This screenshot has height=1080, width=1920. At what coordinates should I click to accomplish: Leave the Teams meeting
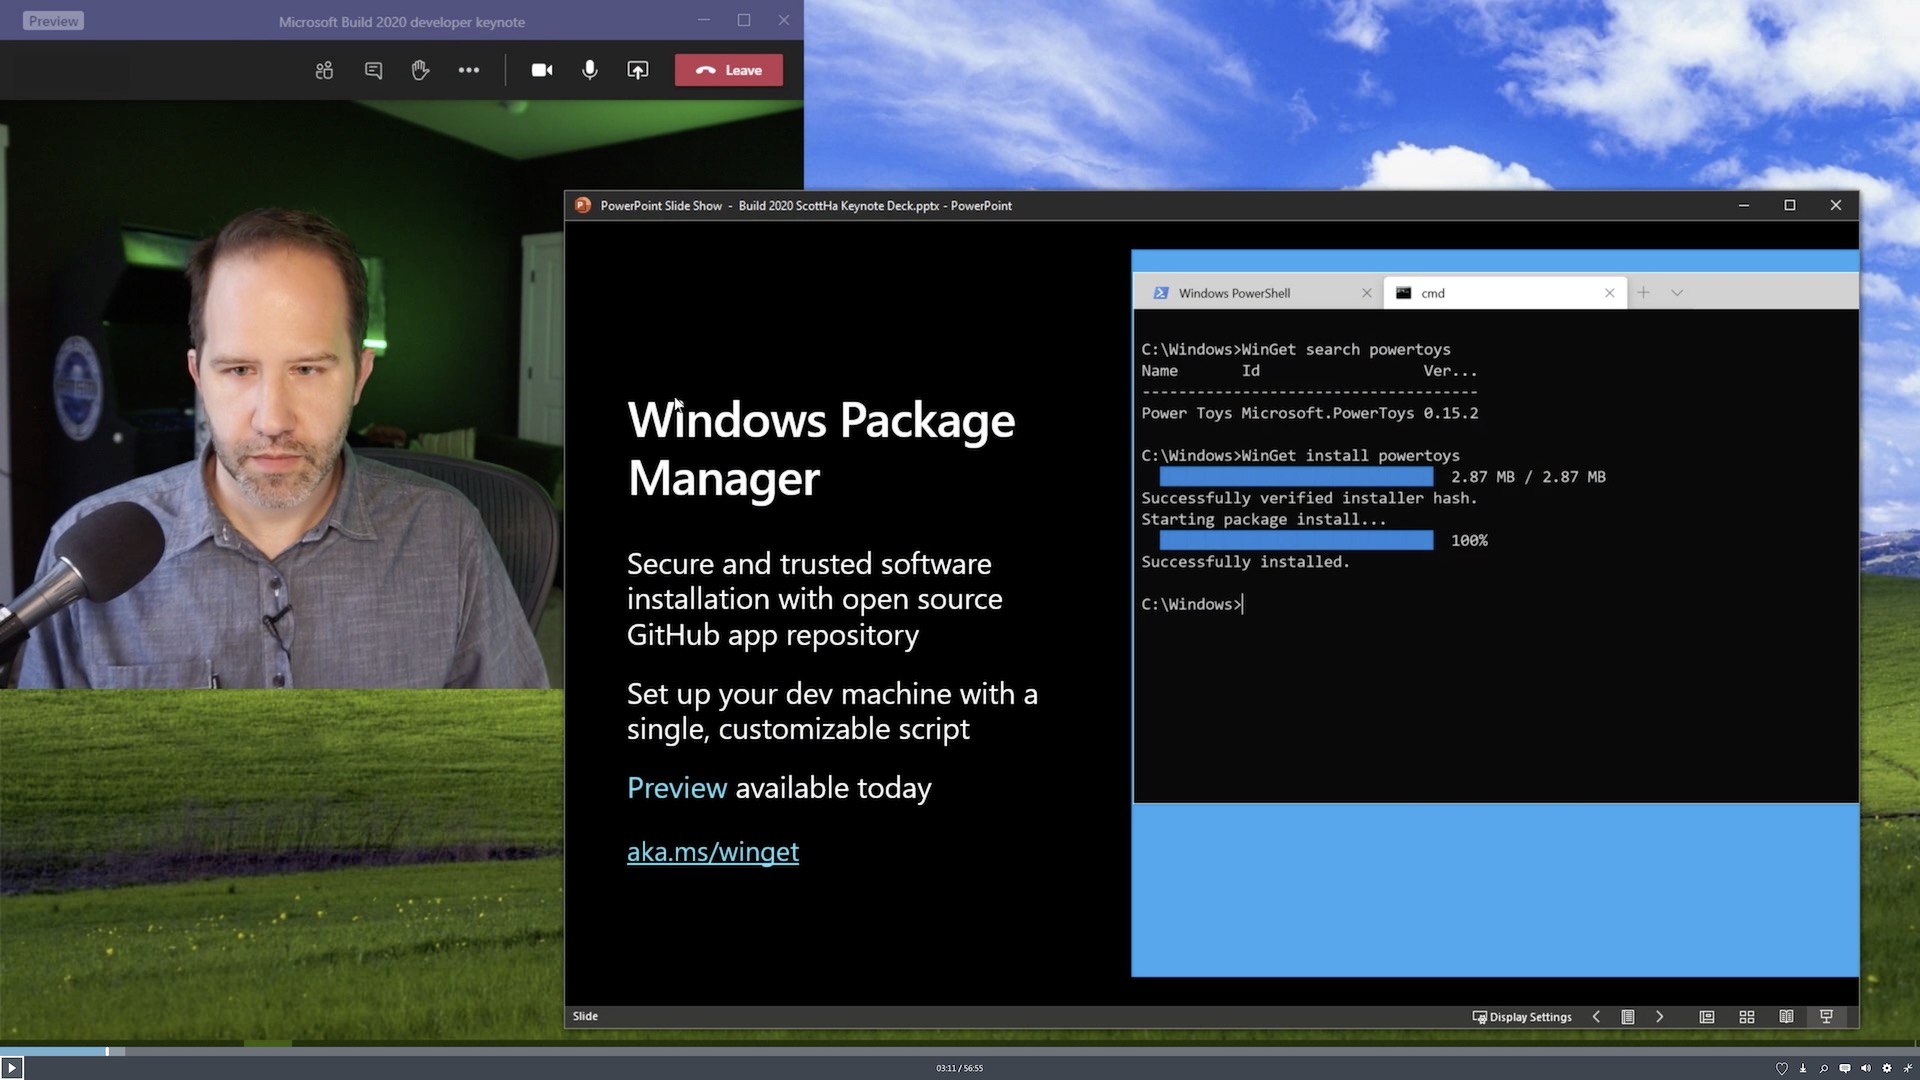[729, 70]
